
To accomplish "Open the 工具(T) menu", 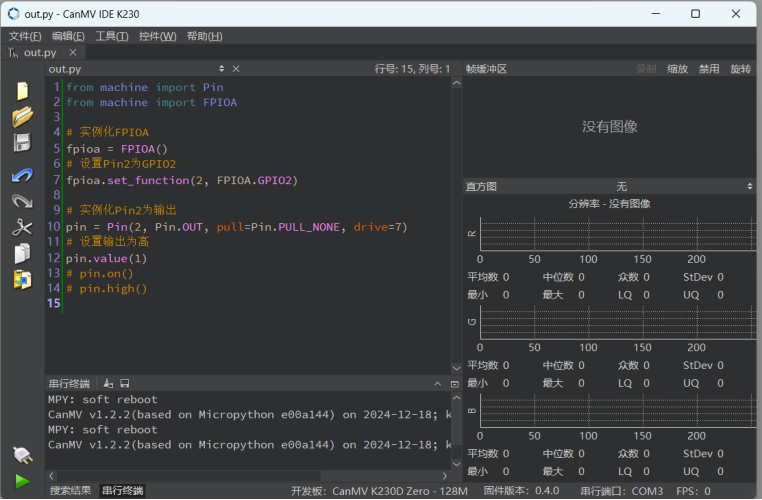I will coord(112,36).
